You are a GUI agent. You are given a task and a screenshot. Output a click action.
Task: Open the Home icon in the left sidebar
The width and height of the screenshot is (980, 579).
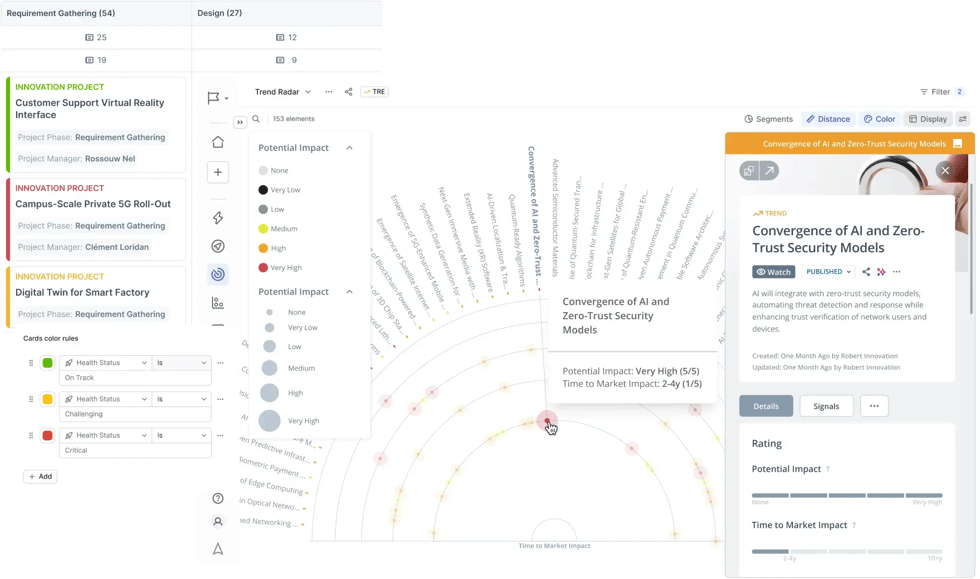click(217, 142)
